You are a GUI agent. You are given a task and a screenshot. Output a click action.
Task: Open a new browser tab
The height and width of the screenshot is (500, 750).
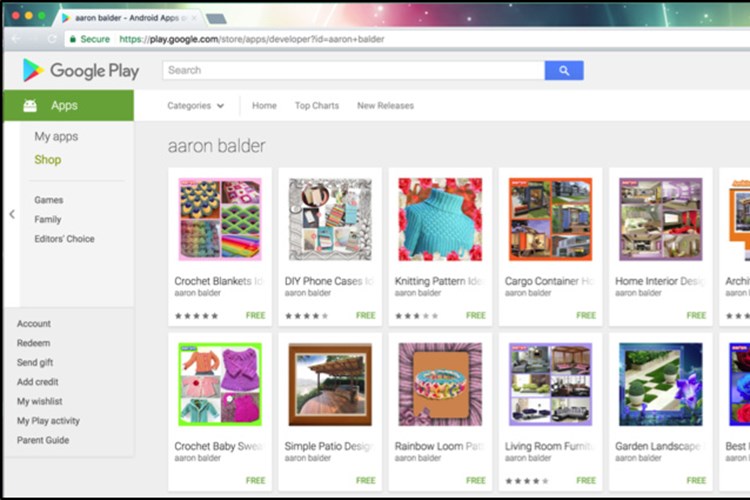coord(216,19)
